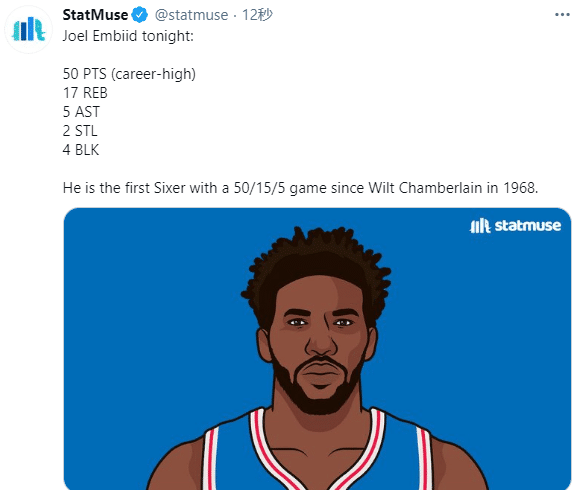The width and height of the screenshot is (576, 490).
Task: Click the '17 REB' stat line
Action: point(85,93)
